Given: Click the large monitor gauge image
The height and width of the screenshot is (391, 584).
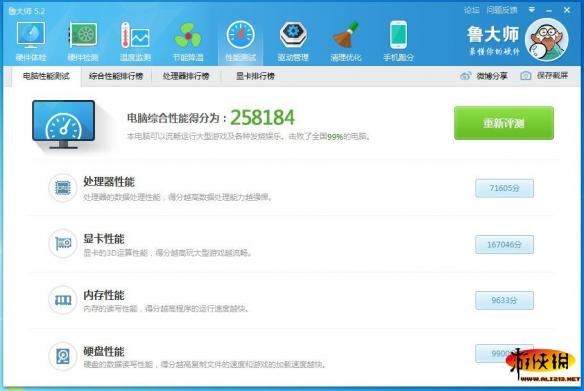Looking at the screenshot, I should 64,124.
